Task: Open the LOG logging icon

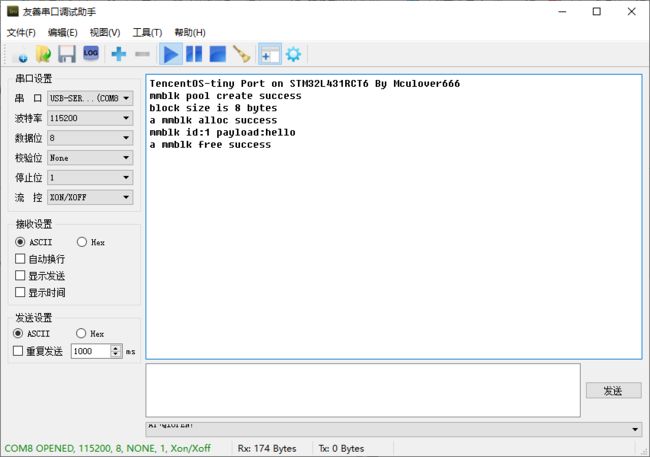Action: 91,53
